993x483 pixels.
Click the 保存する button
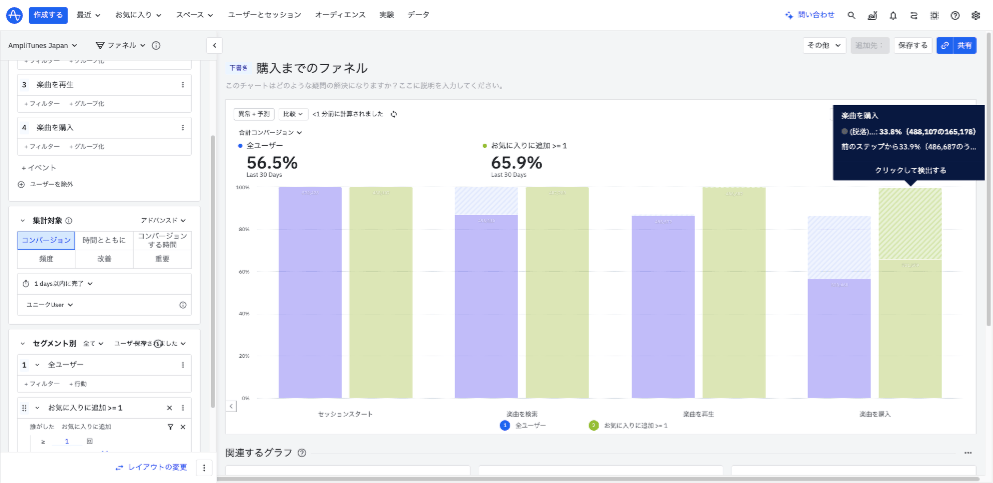click(912, 45)
